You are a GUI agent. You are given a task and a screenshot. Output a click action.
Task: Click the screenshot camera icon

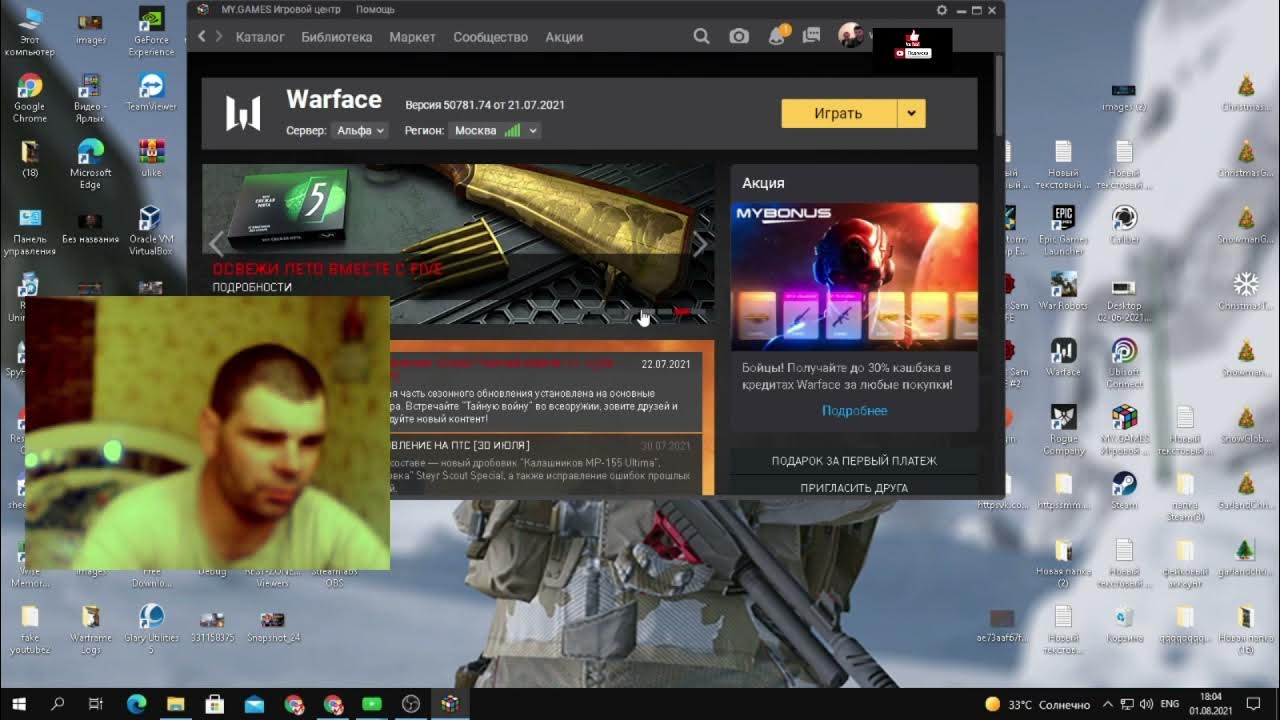[739, 36]
